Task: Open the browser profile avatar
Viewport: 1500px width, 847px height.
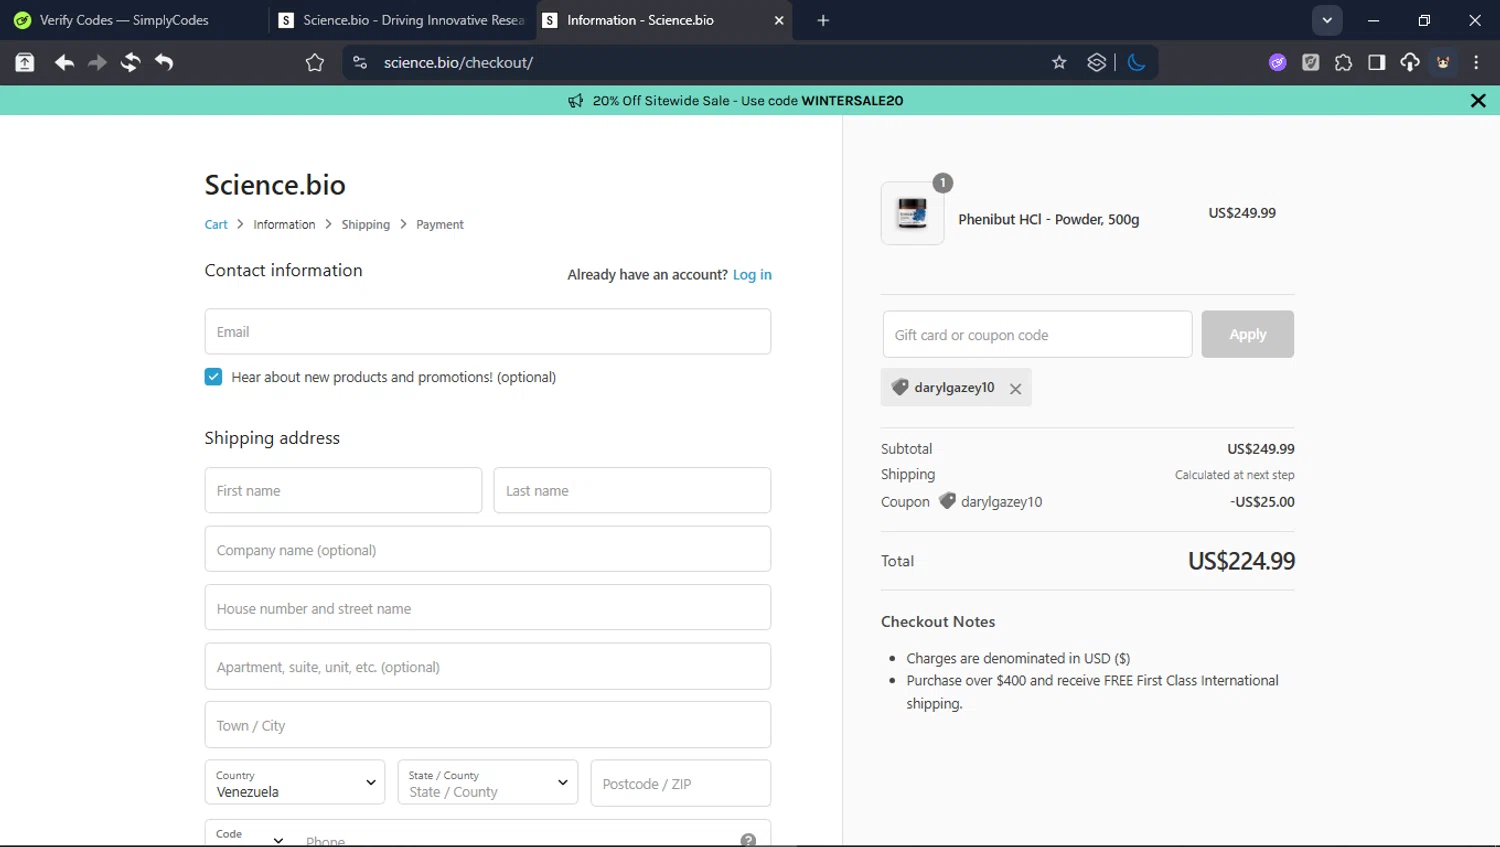Action: pos(1443,63)
